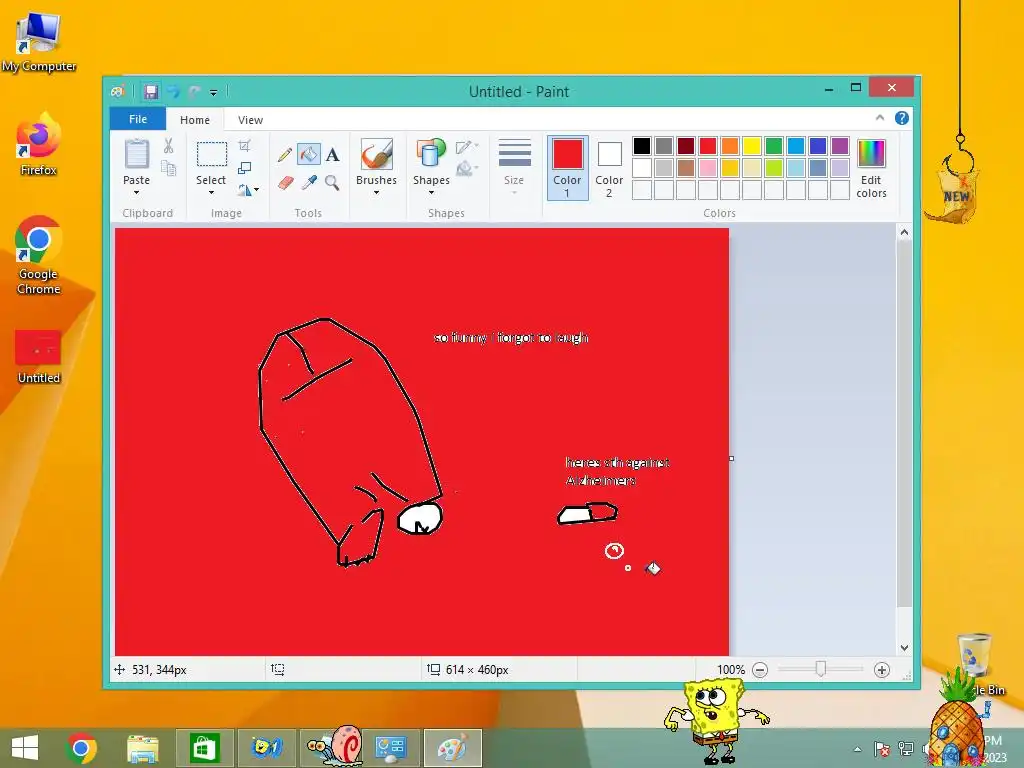Click the Shapes gallery icon
The image size is (1024, 768).
coord(430,155)
